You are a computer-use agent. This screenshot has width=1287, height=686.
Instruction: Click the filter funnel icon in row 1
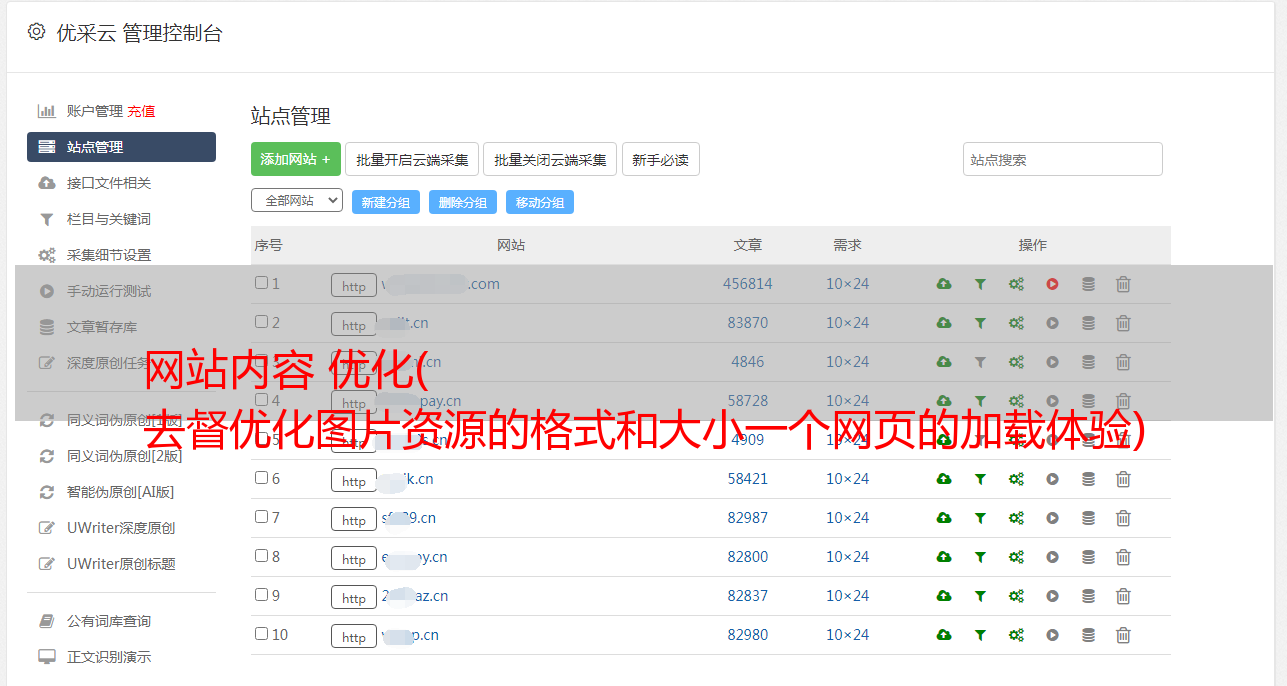tap(980, 284)
